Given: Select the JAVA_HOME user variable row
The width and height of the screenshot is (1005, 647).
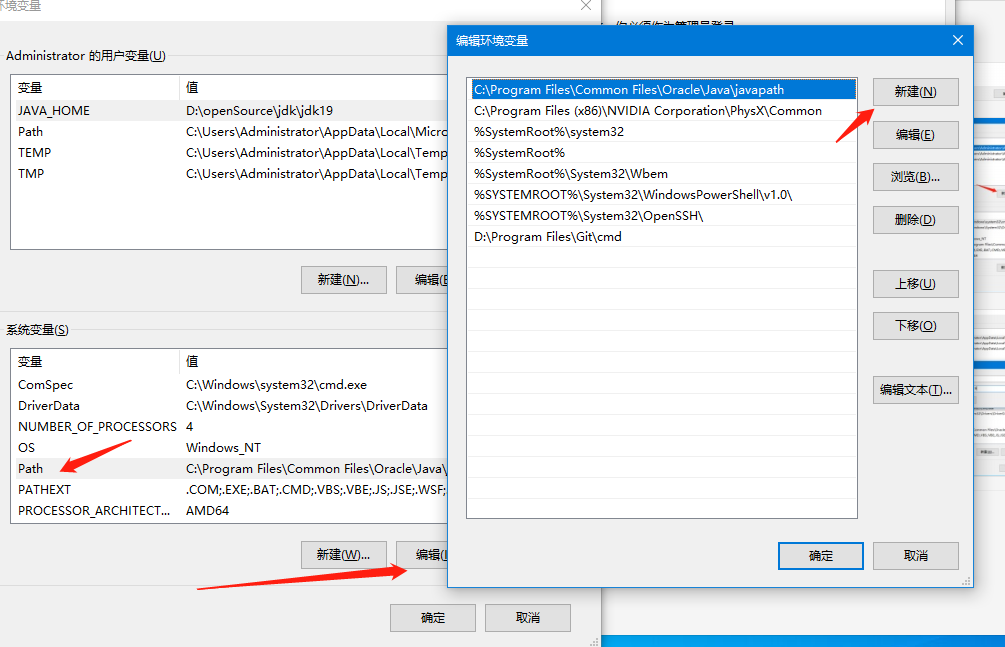Looking at the screenshot, I should (54, 111).
